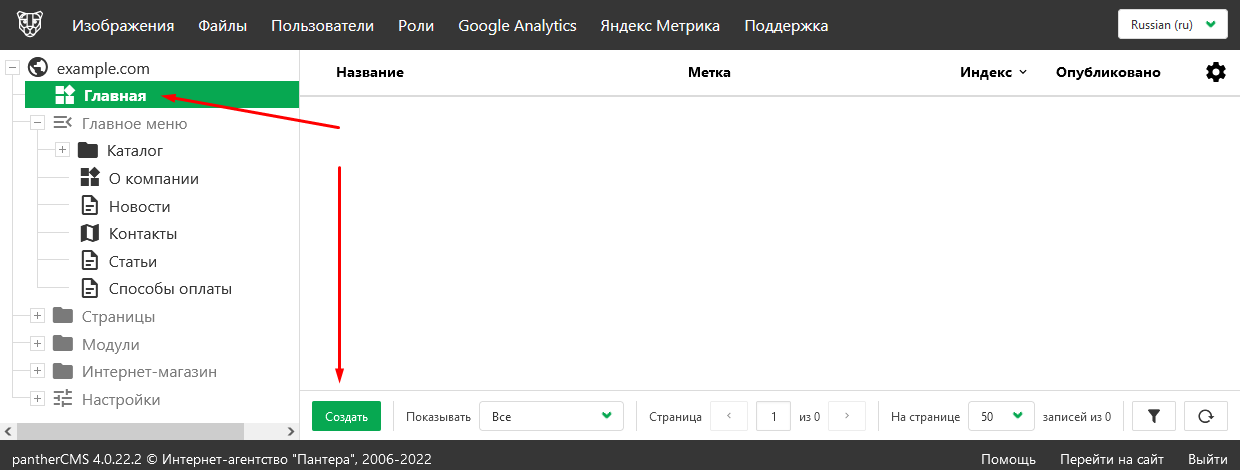The height and width of the screenshot is (470, 1240).
Task: Go to the next page arrow
Action: click(847, 416)
